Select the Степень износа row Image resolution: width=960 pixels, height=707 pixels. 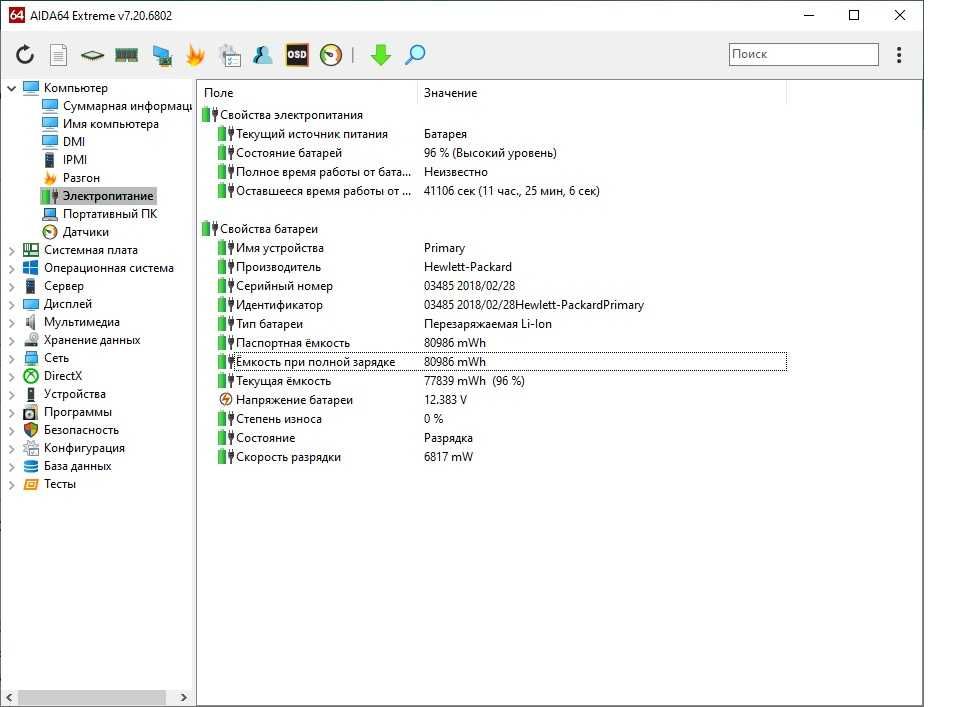pos(501,419)
